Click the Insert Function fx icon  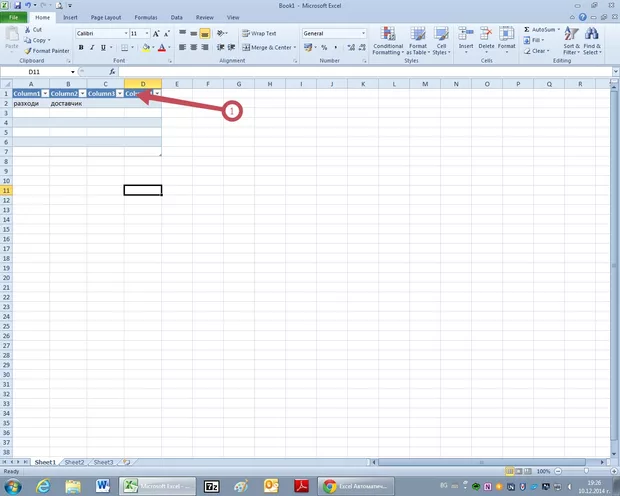click(x=112, y=72)
